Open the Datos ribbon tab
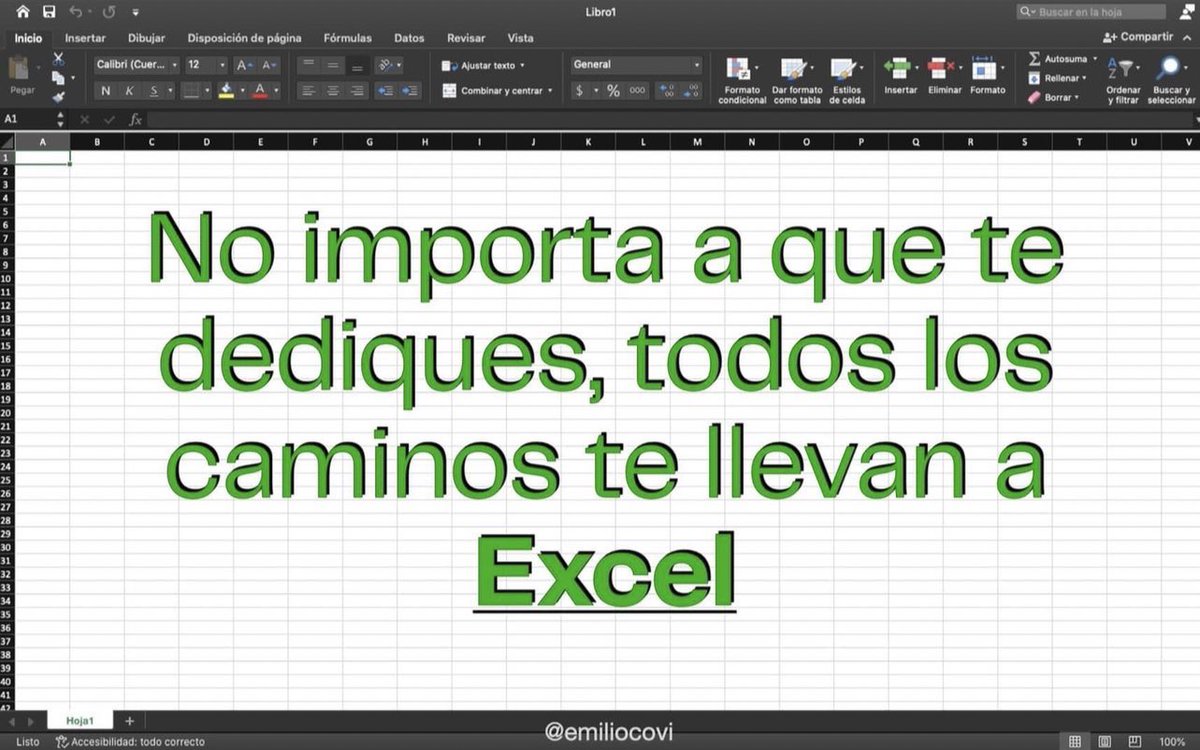1200x750 pixels. 409,38
